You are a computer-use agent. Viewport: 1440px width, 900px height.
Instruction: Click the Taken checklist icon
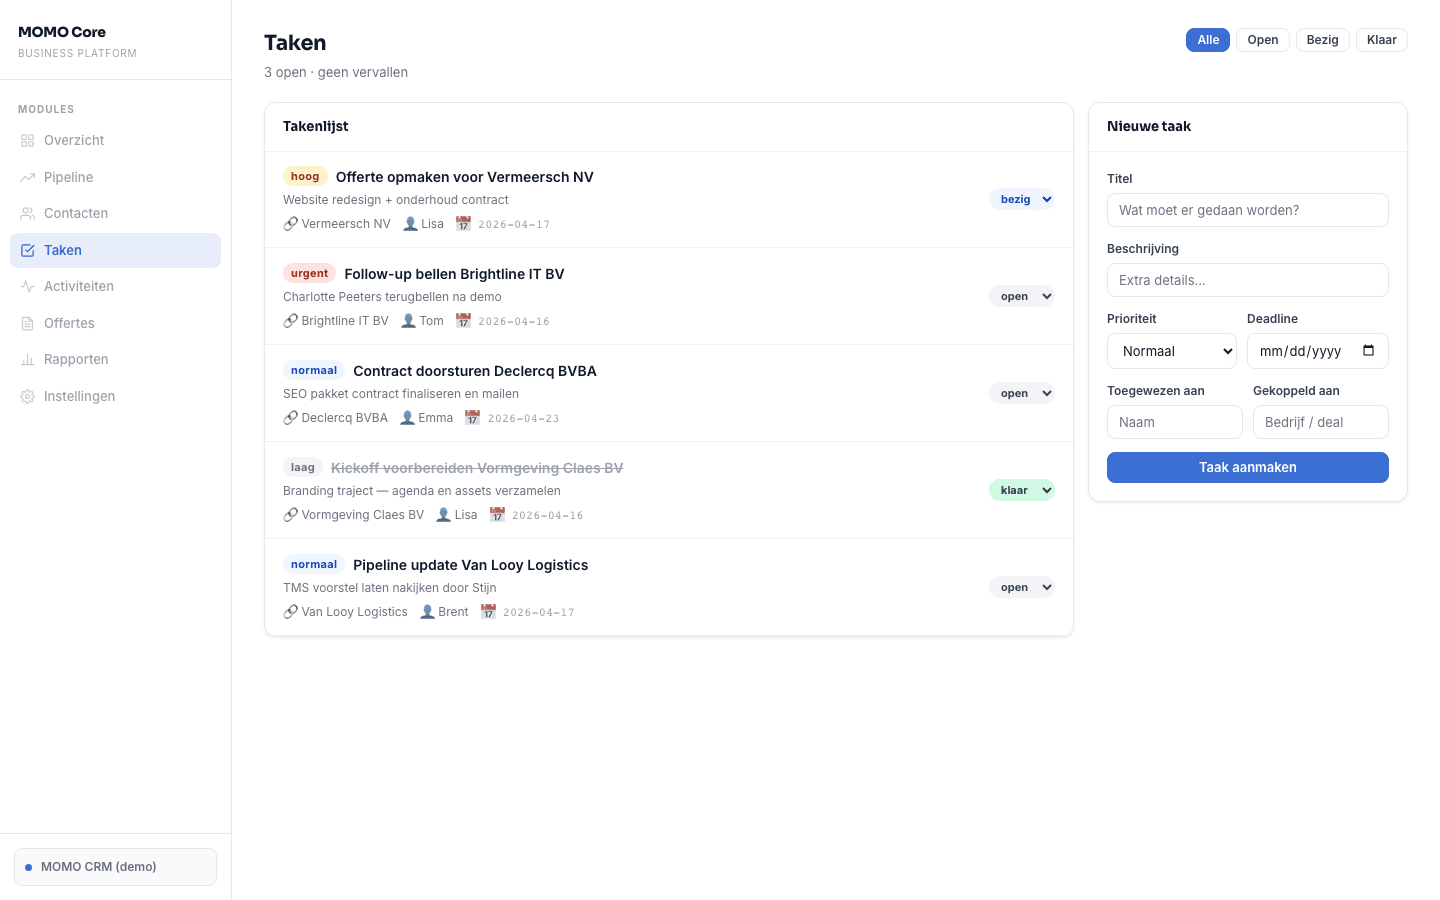click(28, 250)
